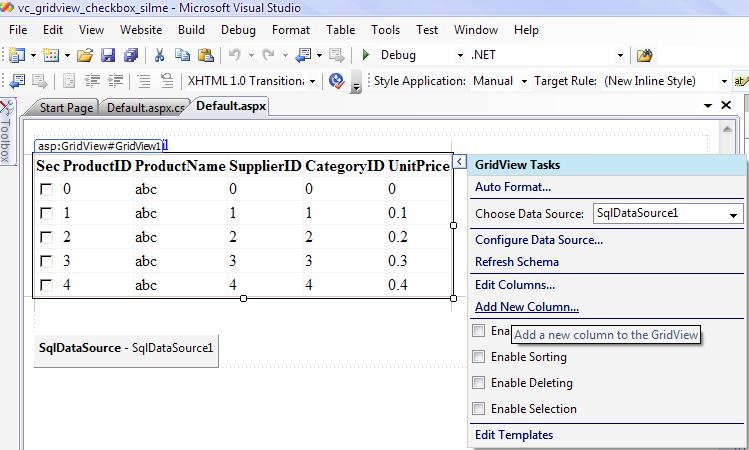Open Target Rule New Inline Style dropdown
The image size is (749, 450).
(x=724, y=81)
